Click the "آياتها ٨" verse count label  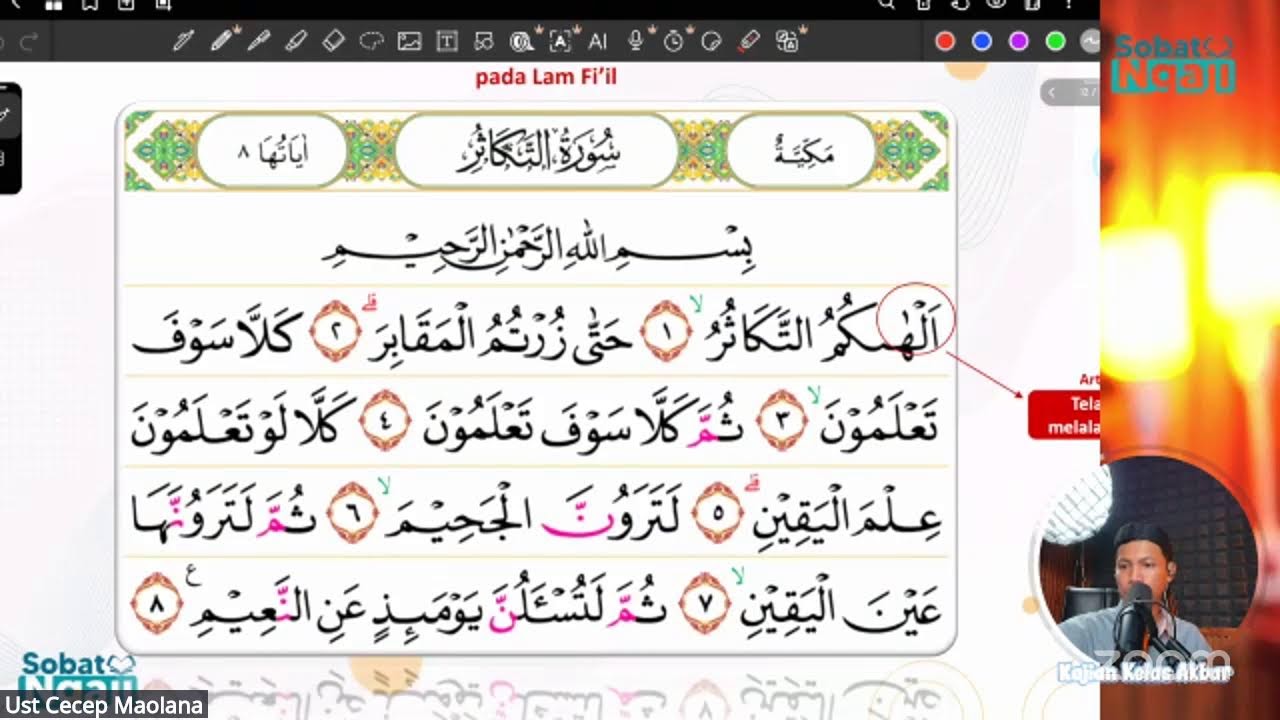(x=272, y=152)
